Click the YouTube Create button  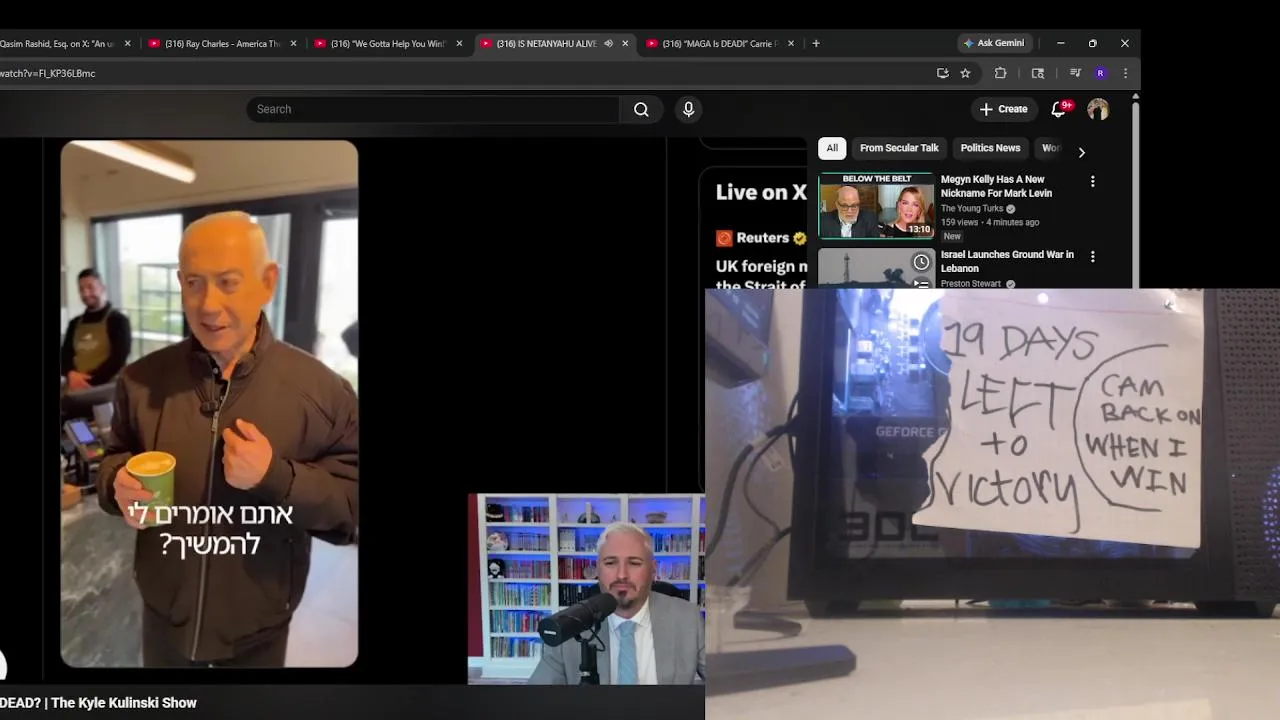tap(1003, 109)
